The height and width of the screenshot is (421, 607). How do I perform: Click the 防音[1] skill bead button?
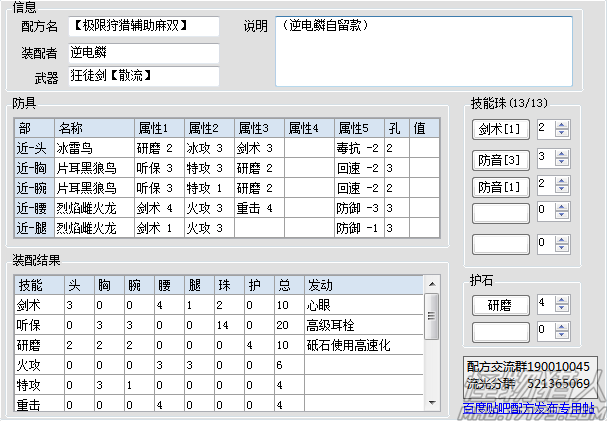[x=500, y=184]
